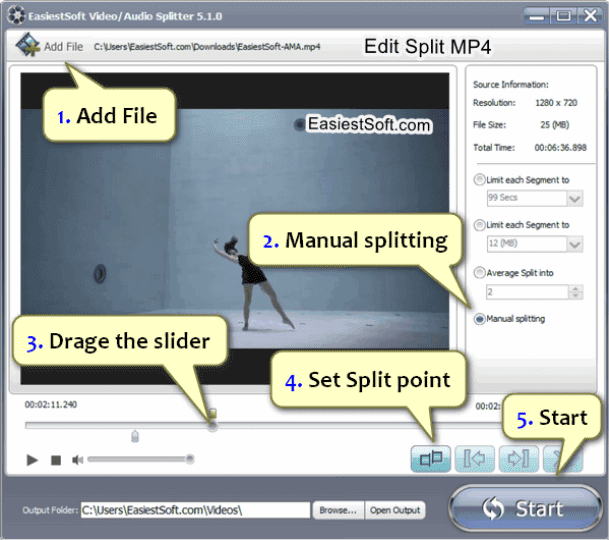Click the Open Output button
Viewport: 609px width, 540px height.
(395, 510)
